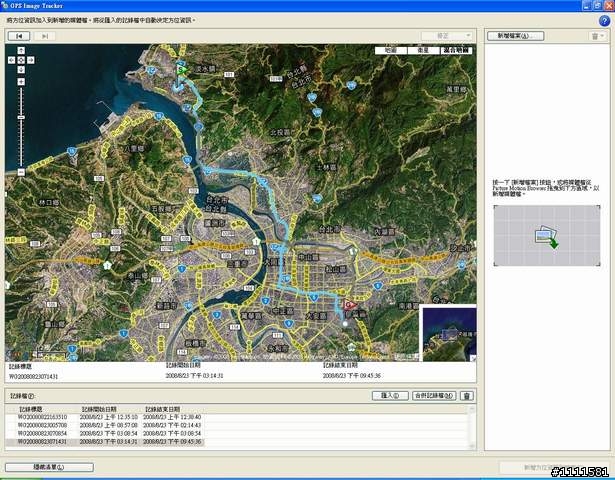Pan the map down
Viewport: 615px width, 480px height.
21,70
